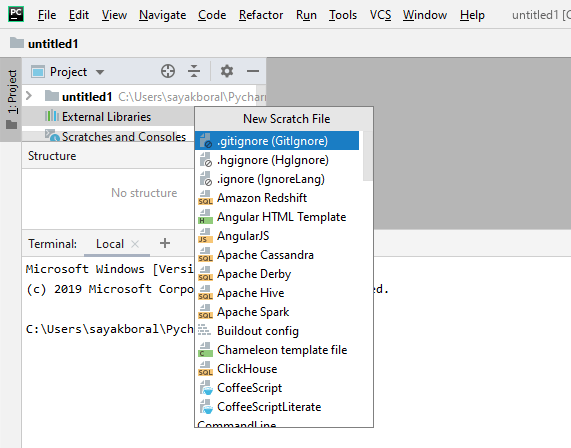Click the PyCharm logo icon
This screenshot has height=448, width=571.
click(x=16, y=14)
